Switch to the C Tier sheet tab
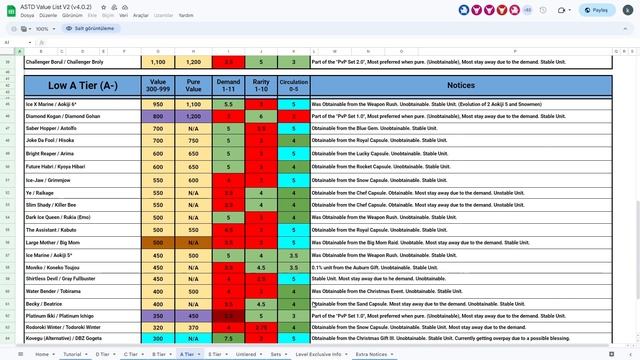The width and height of the screenshot is (640, 360). pyautogui.click(x=131, y=354)
